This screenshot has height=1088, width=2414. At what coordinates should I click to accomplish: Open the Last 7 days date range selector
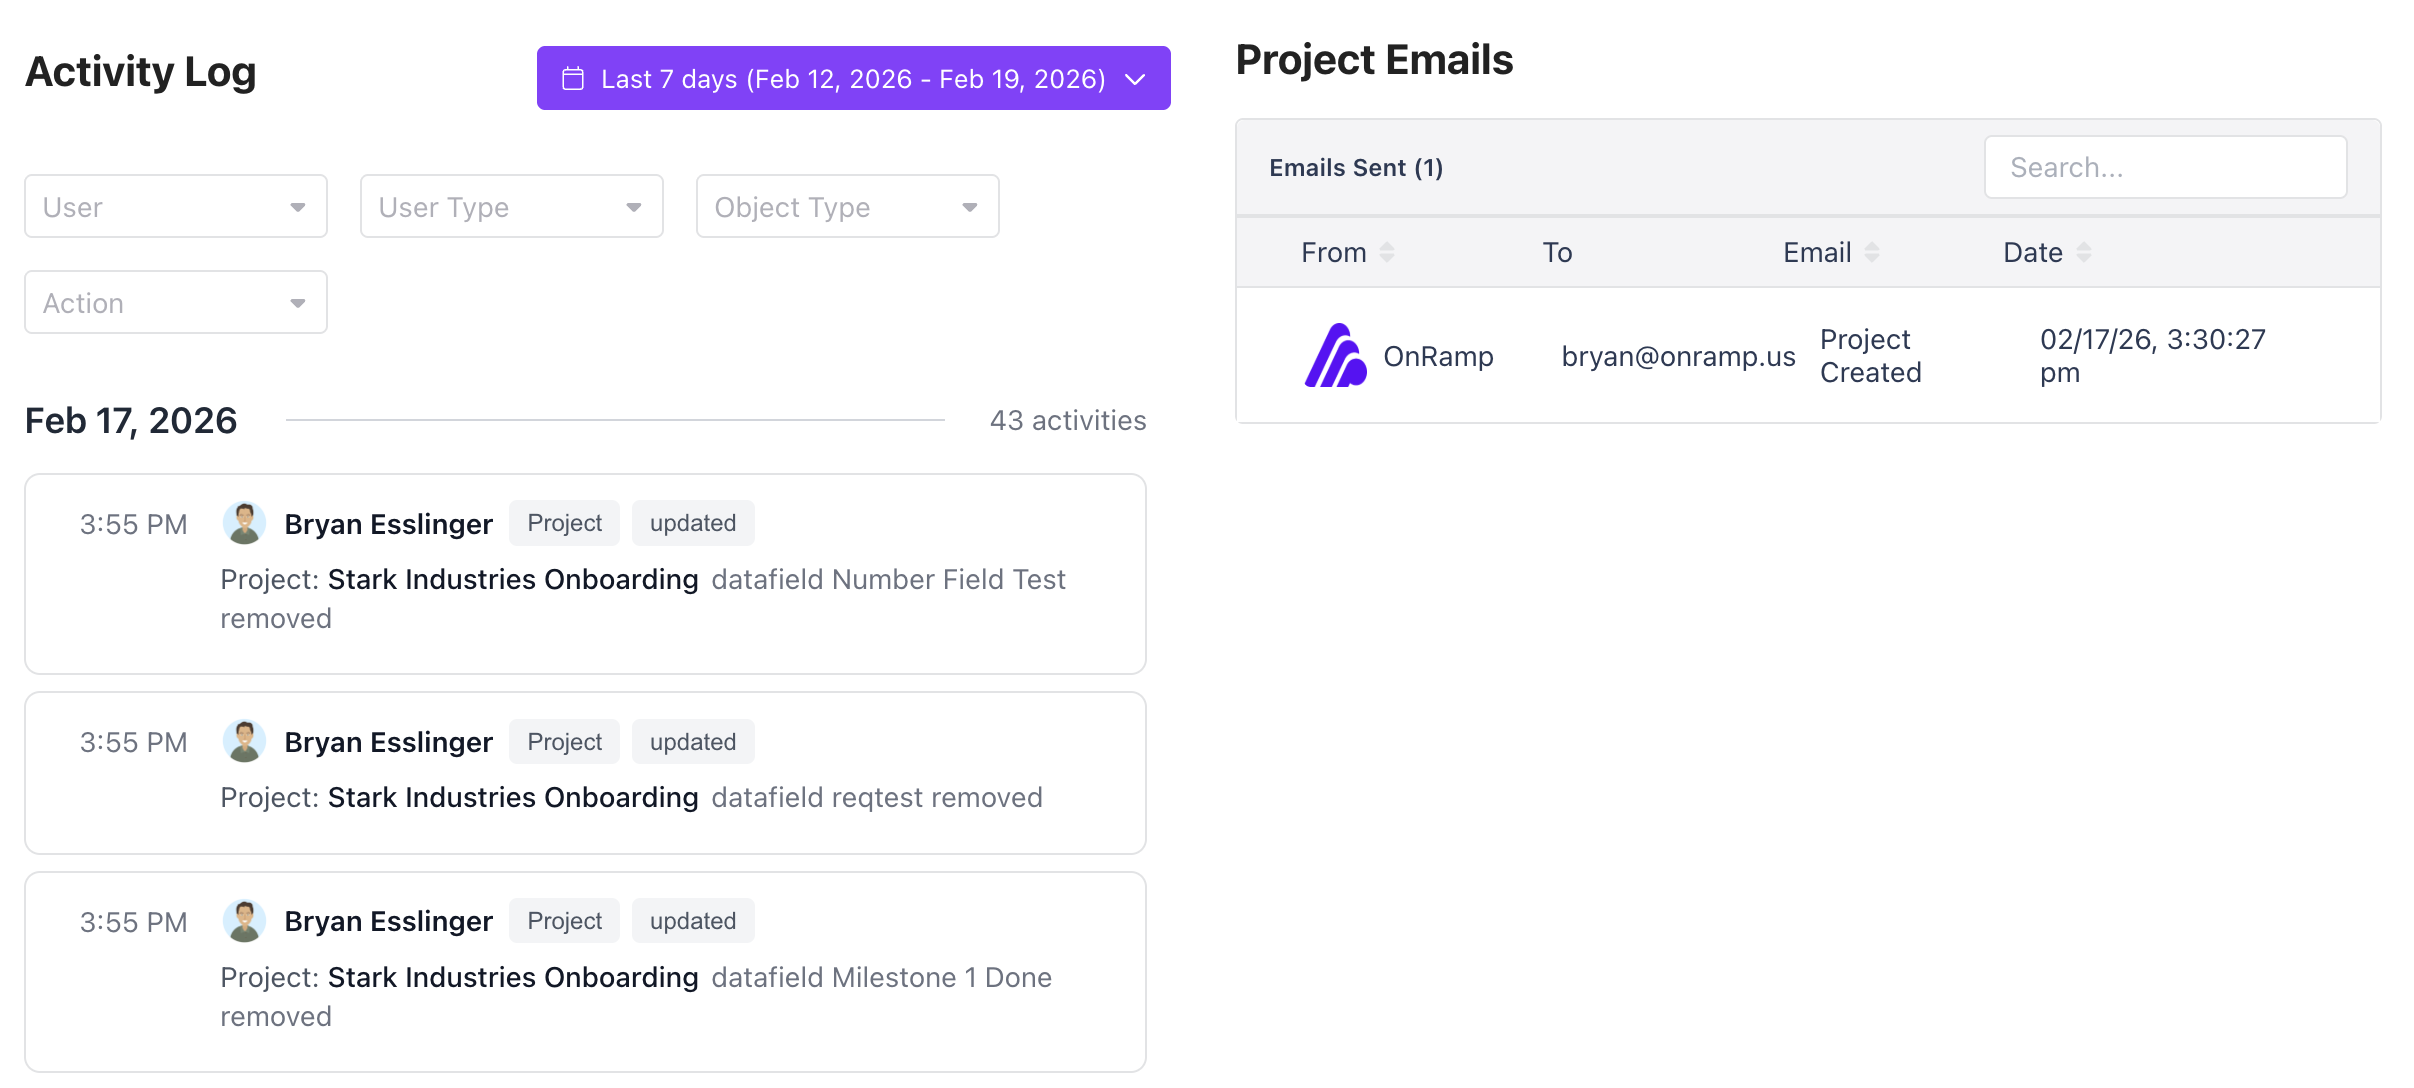tap(853, 78)
